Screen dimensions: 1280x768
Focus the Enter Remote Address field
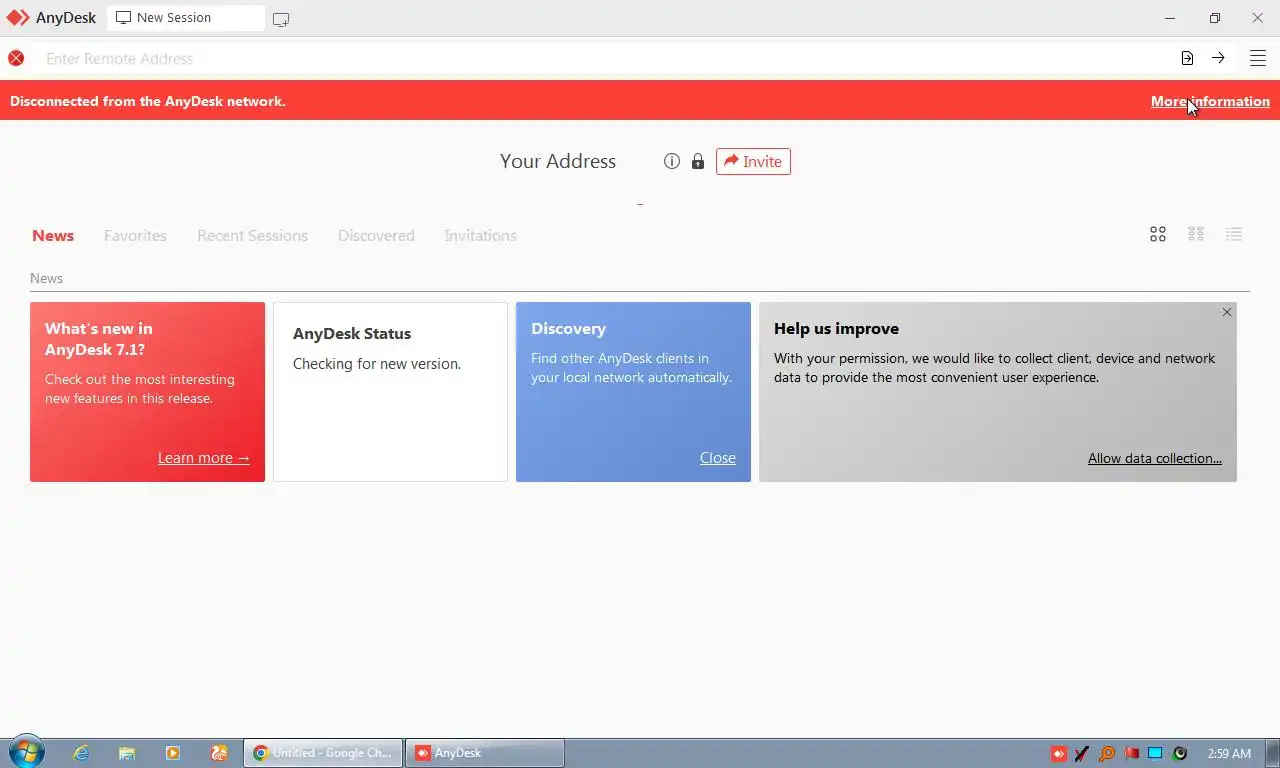click(x=600, y=58)
